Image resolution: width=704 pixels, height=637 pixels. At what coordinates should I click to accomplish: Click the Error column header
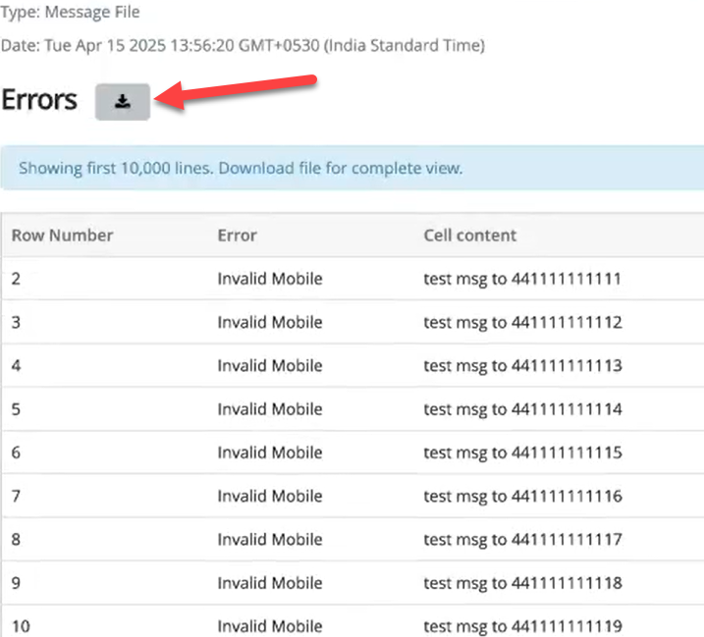(x=237, y=236)
